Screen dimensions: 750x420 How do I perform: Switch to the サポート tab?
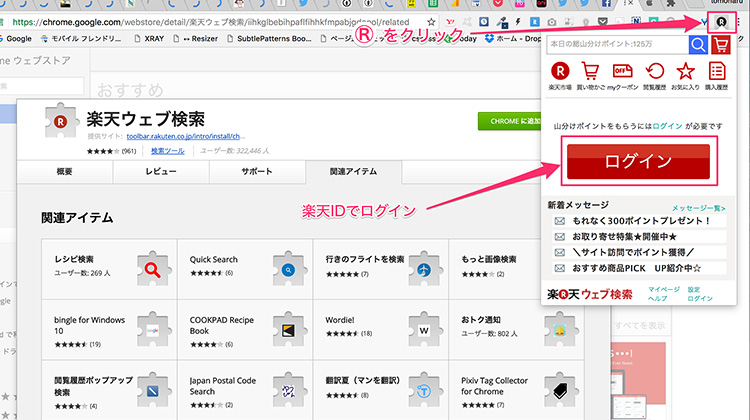pyautogui.click(x=257, y=171)
